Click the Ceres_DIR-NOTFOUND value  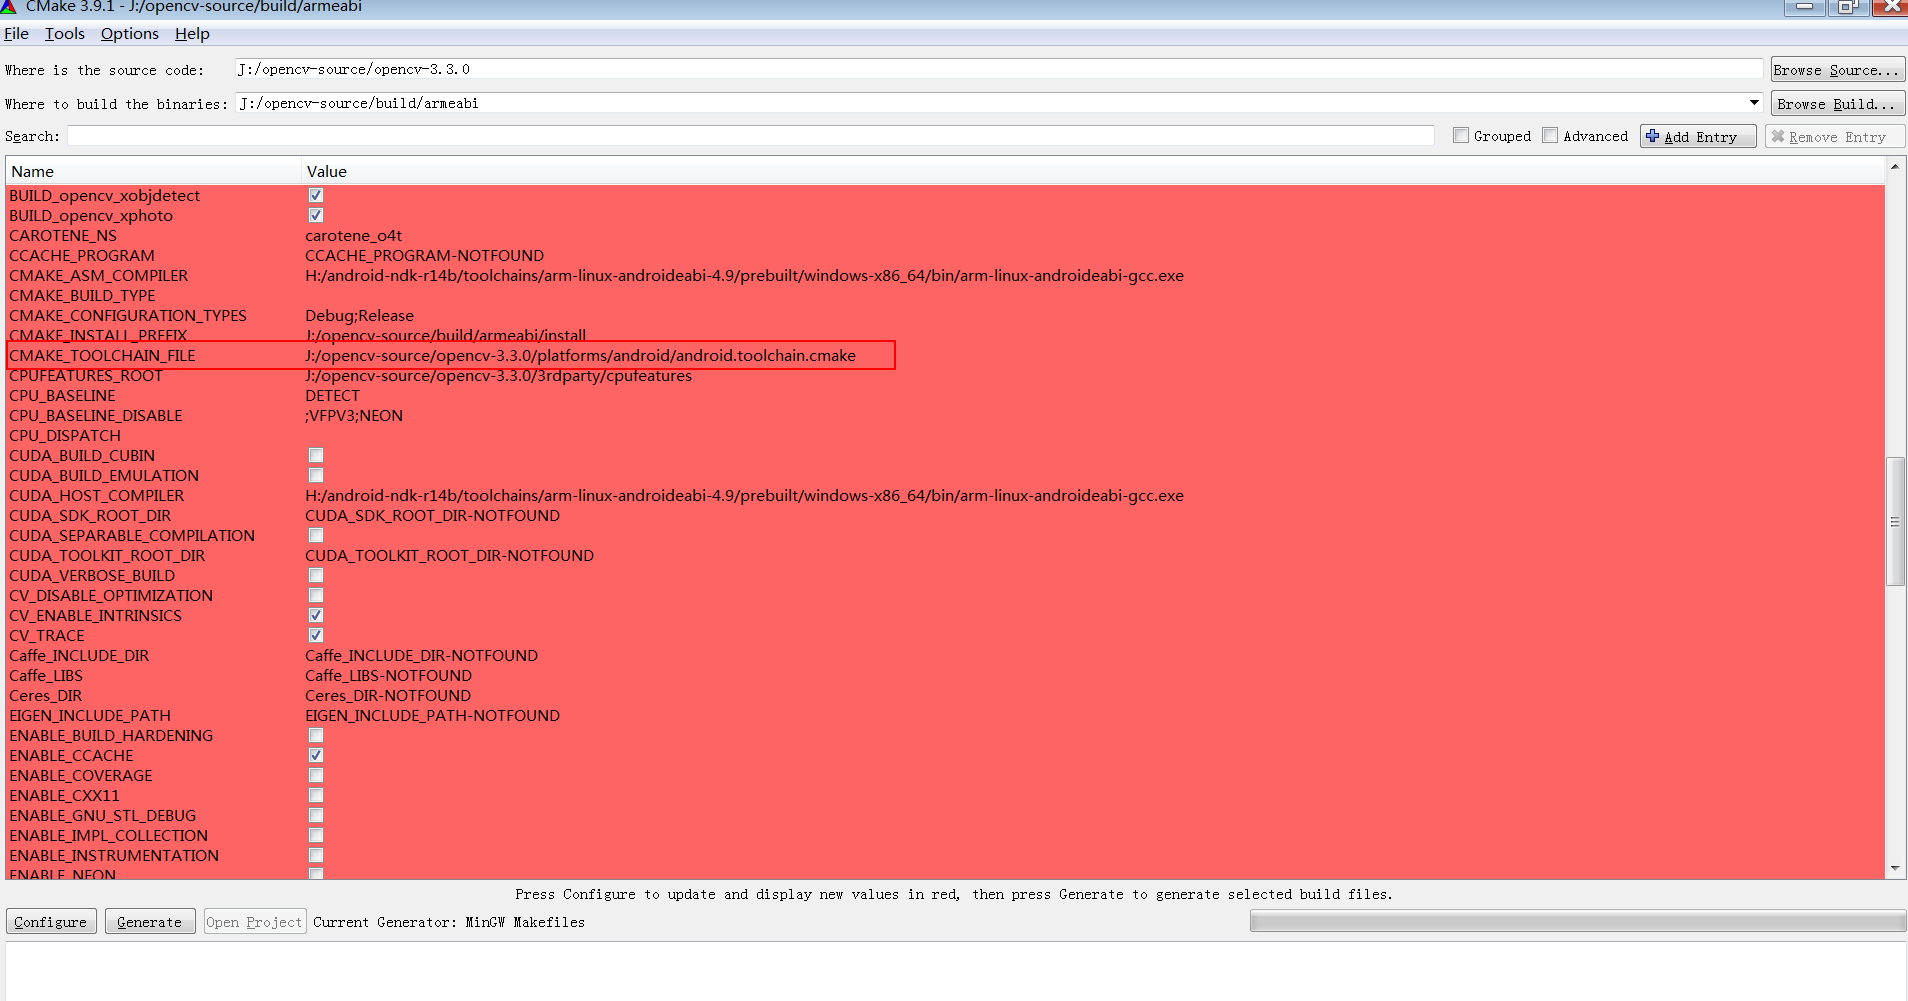tap(388, 695)
